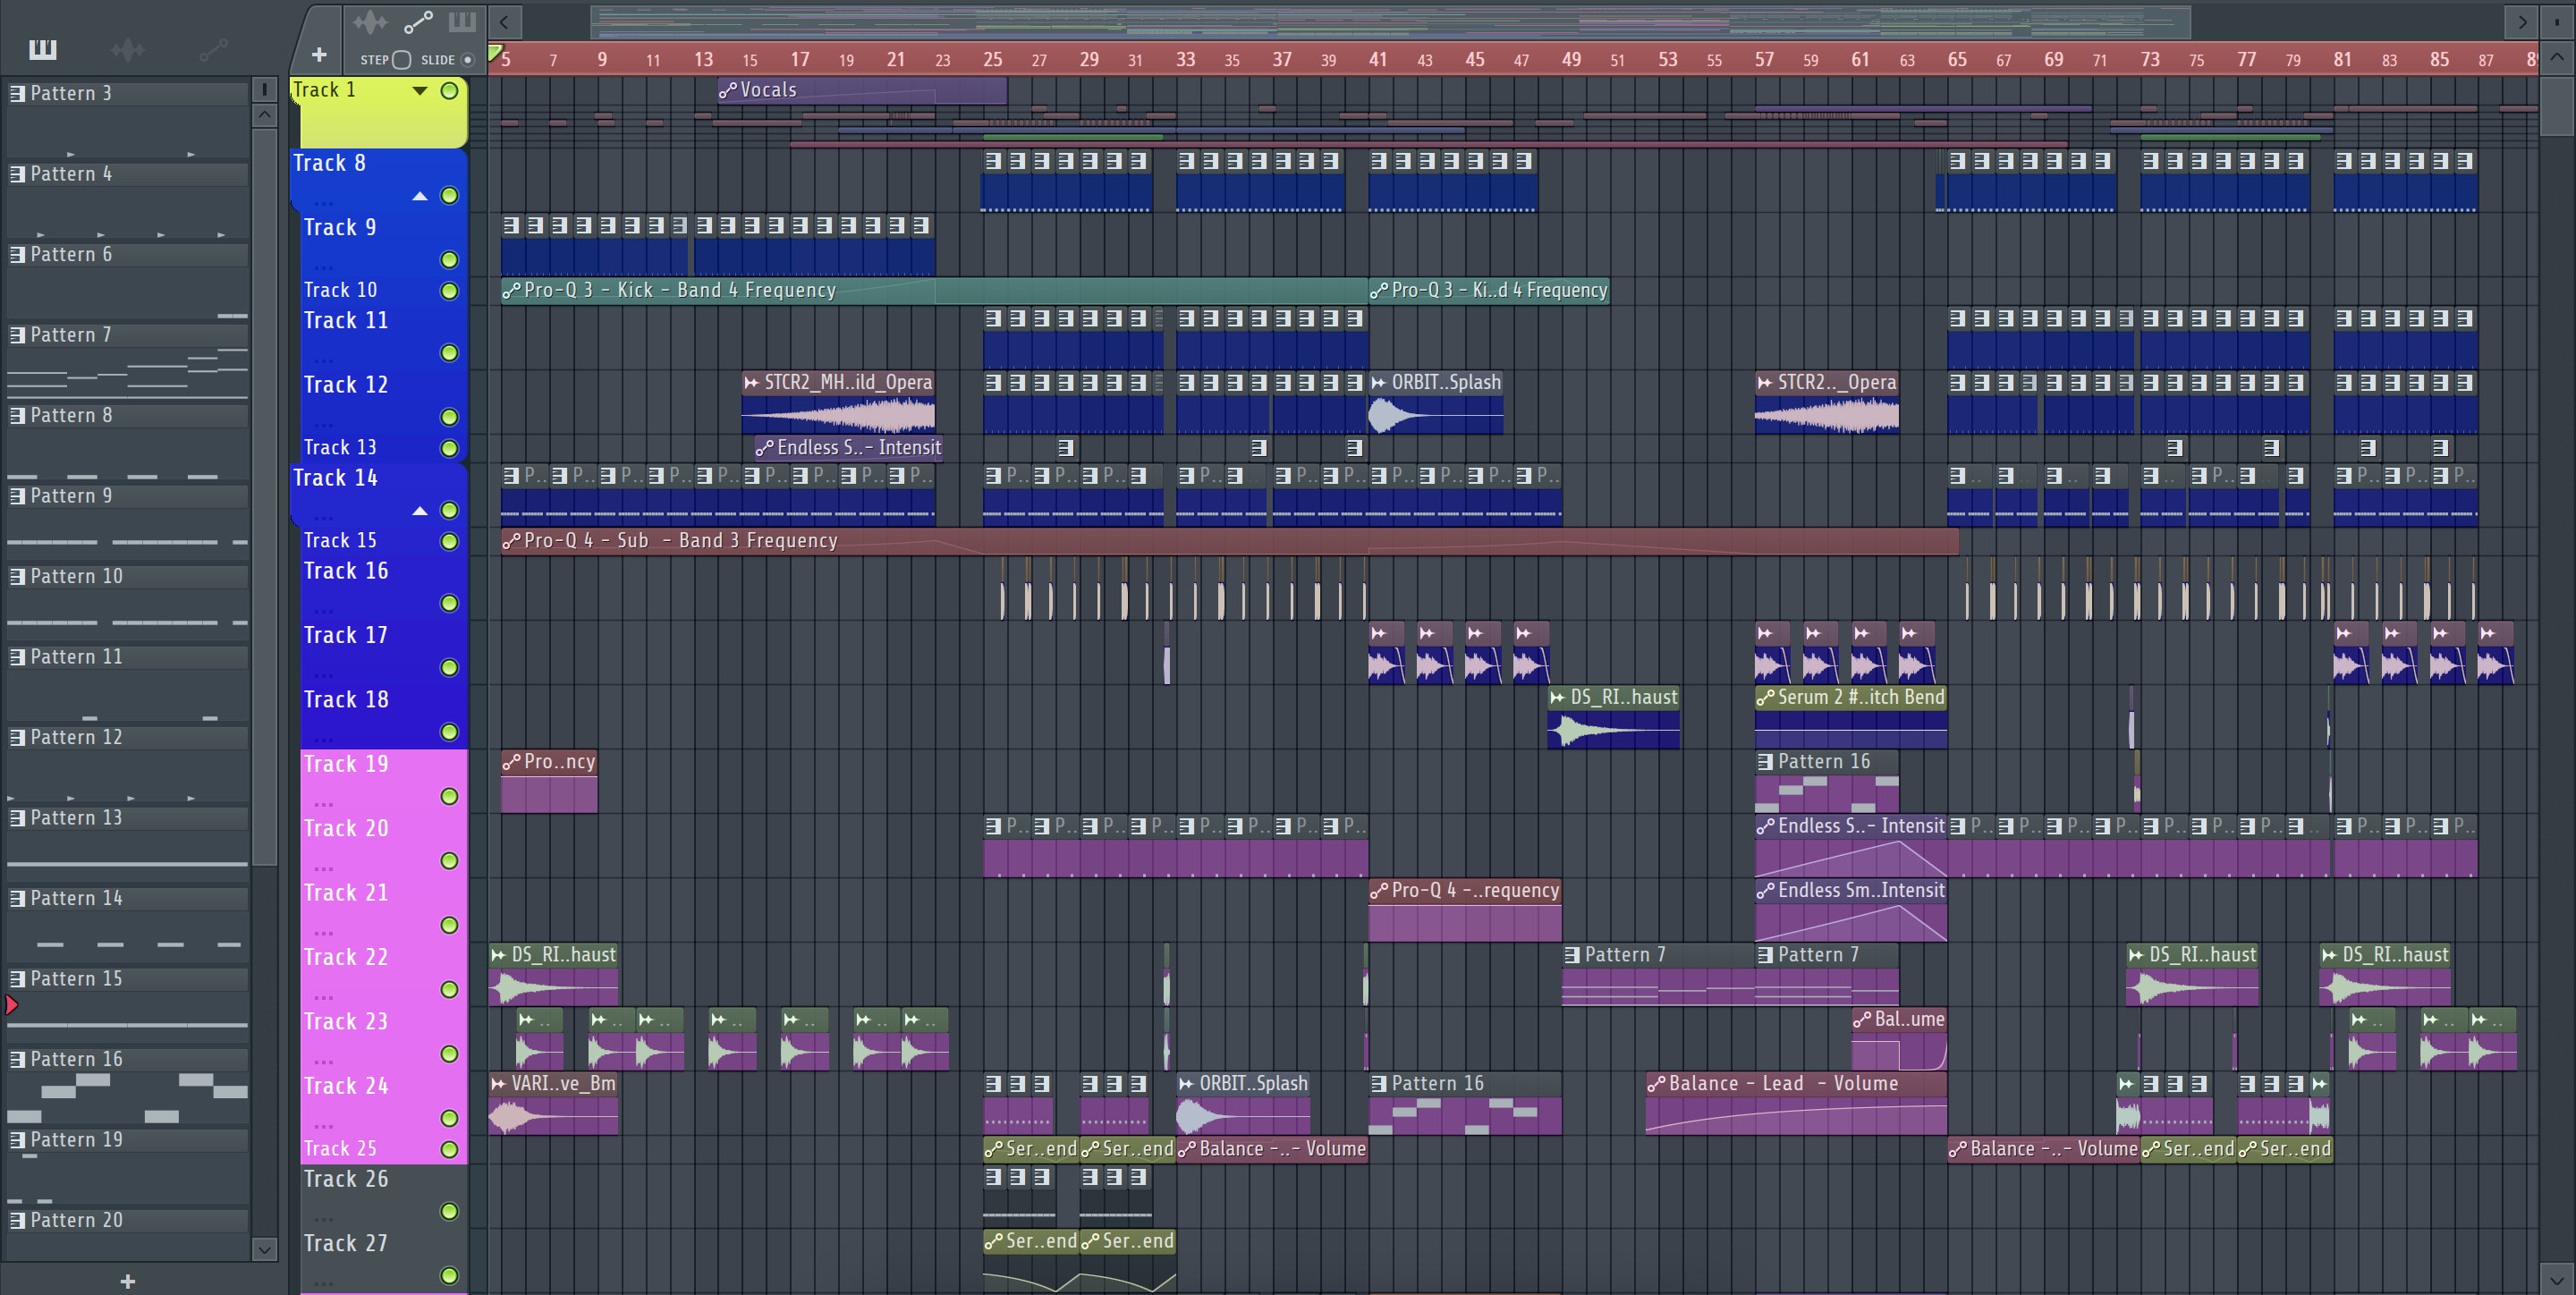Focus automation clips in the playlist
The width and height of the screenshot is (2576, 1295).
click(418, 21)
